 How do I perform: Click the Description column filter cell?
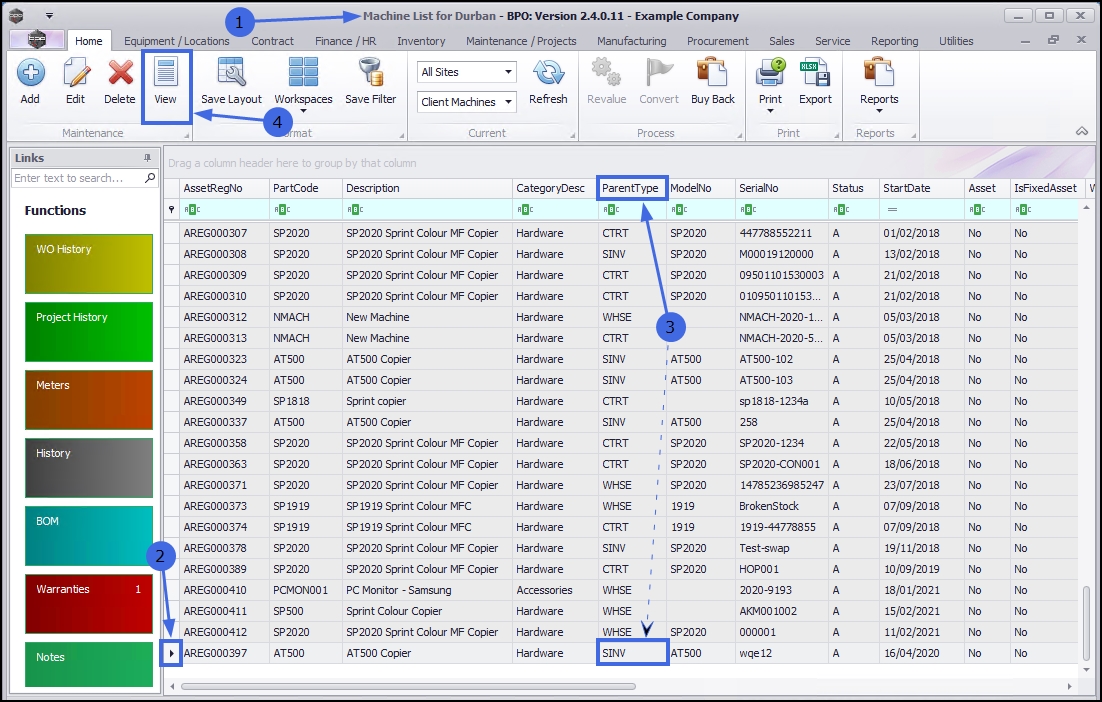427,209
